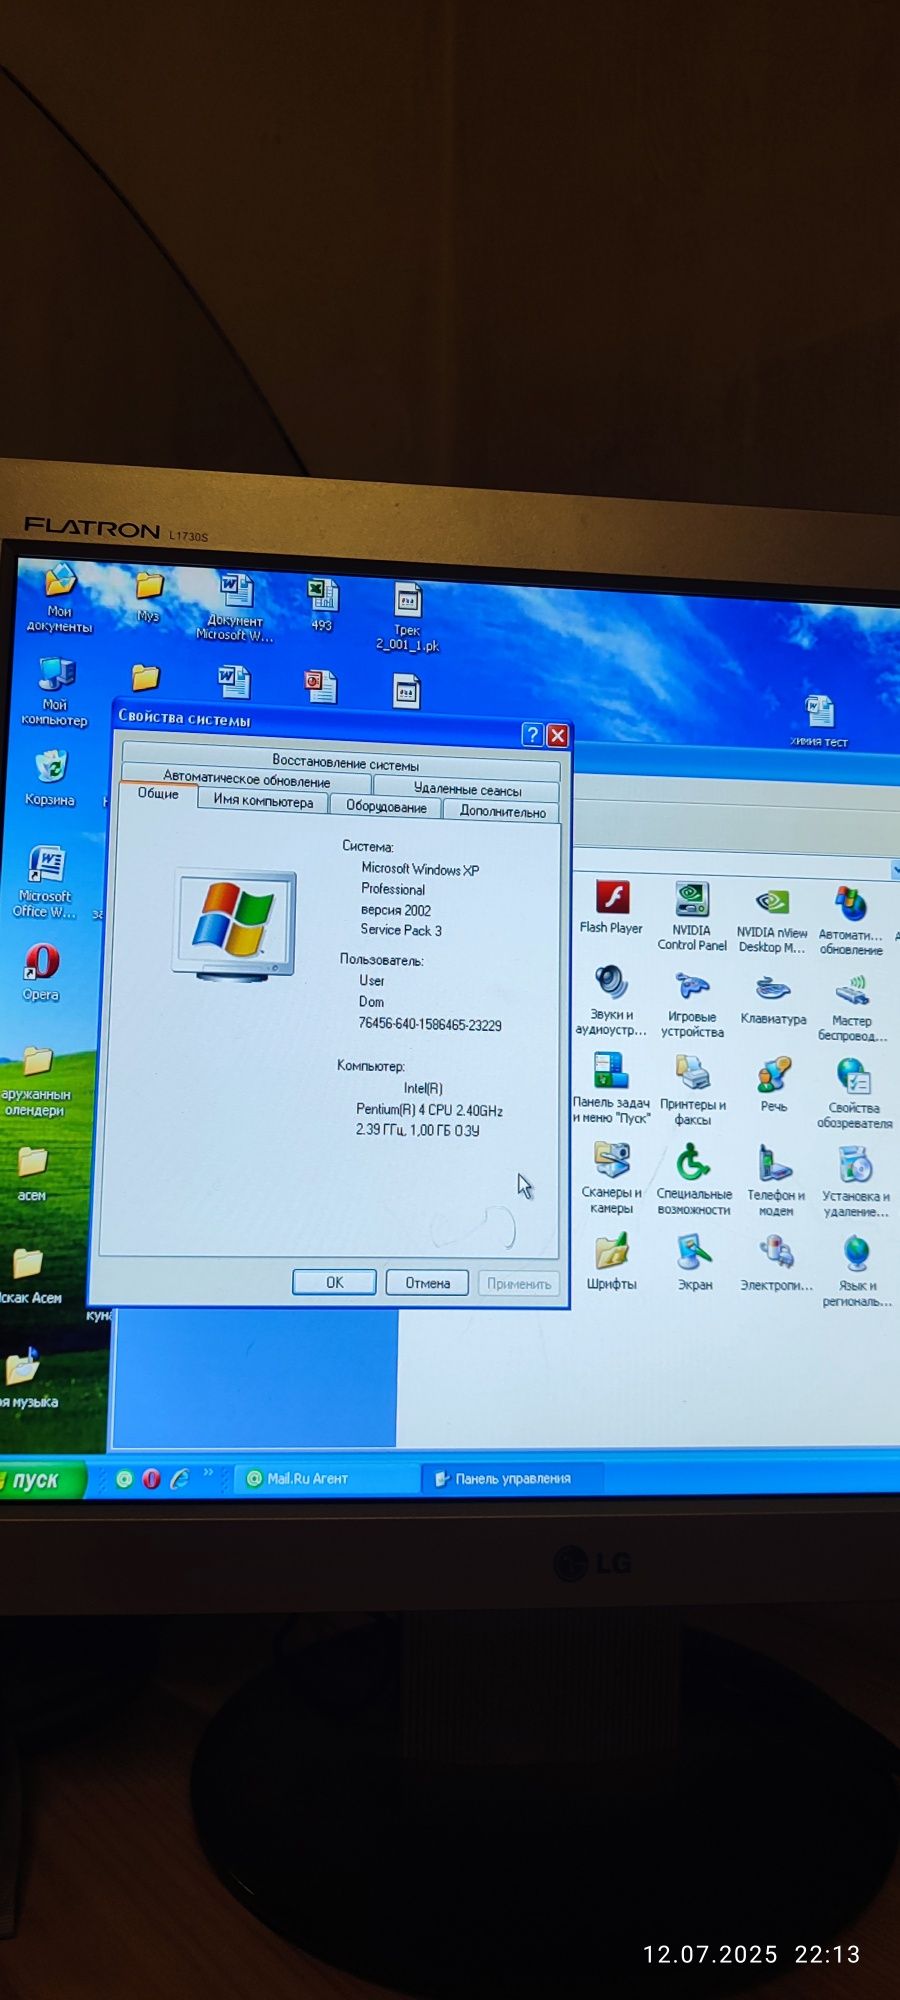Open the аружаннын олендери folder

click(36, 1082)
